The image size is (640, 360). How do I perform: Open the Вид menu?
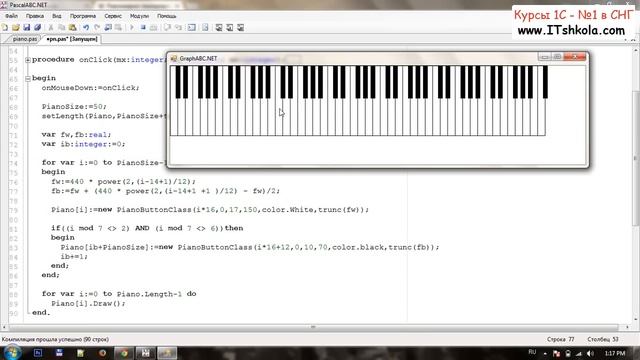coord(57,16)
